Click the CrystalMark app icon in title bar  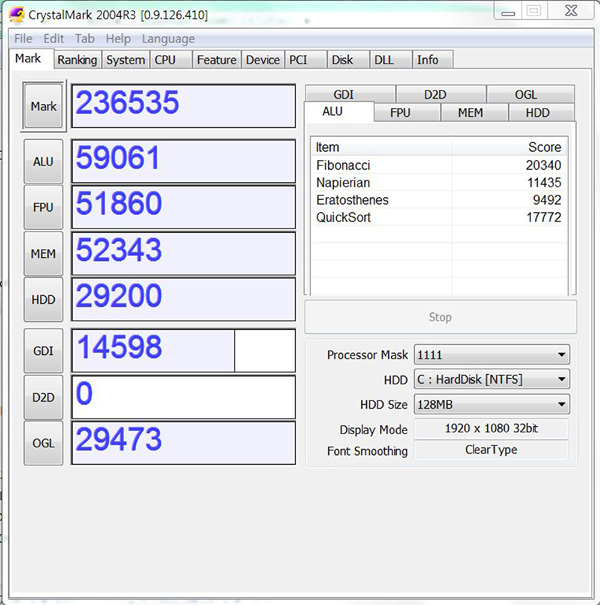(x=17, y=15)
